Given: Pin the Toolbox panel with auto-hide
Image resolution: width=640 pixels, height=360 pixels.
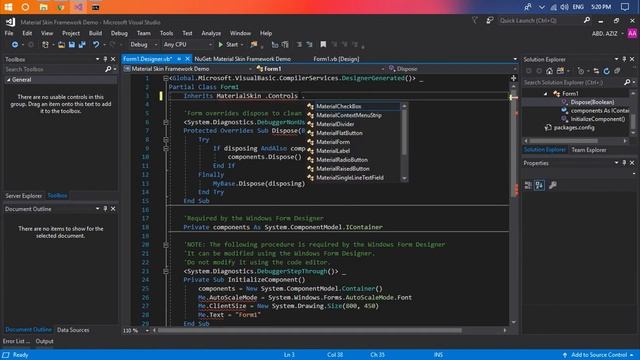Looking at the screenshot, I should coord(105,59).
